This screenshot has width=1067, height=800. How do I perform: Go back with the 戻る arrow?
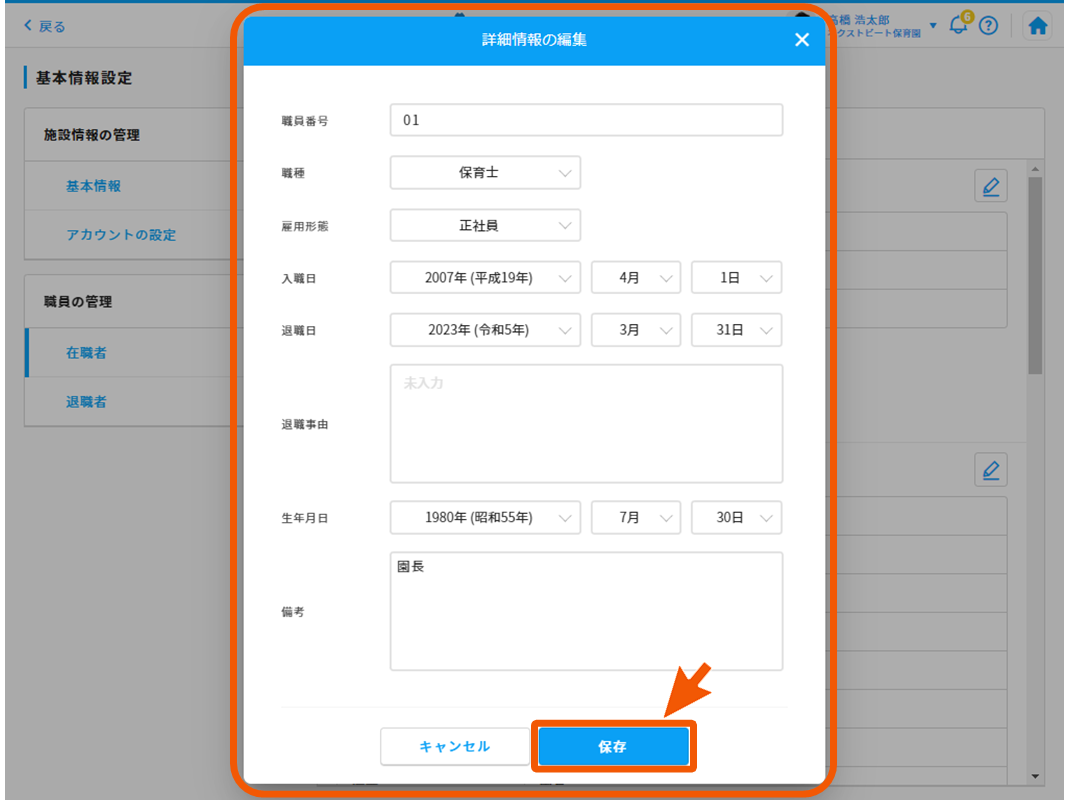[44, 27]
